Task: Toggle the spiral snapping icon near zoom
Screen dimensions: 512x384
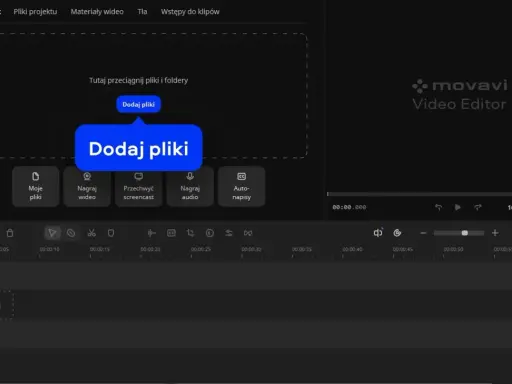Action: tap(397, 233)
